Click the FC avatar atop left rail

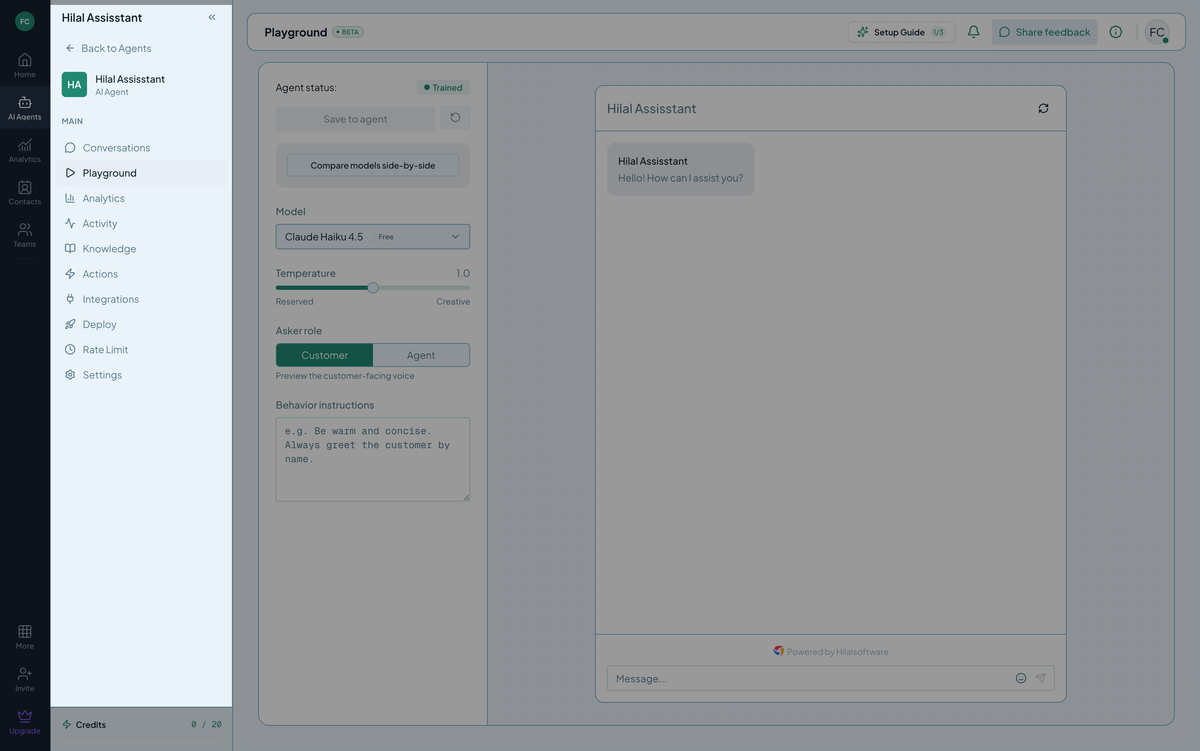tap(25, 21)
